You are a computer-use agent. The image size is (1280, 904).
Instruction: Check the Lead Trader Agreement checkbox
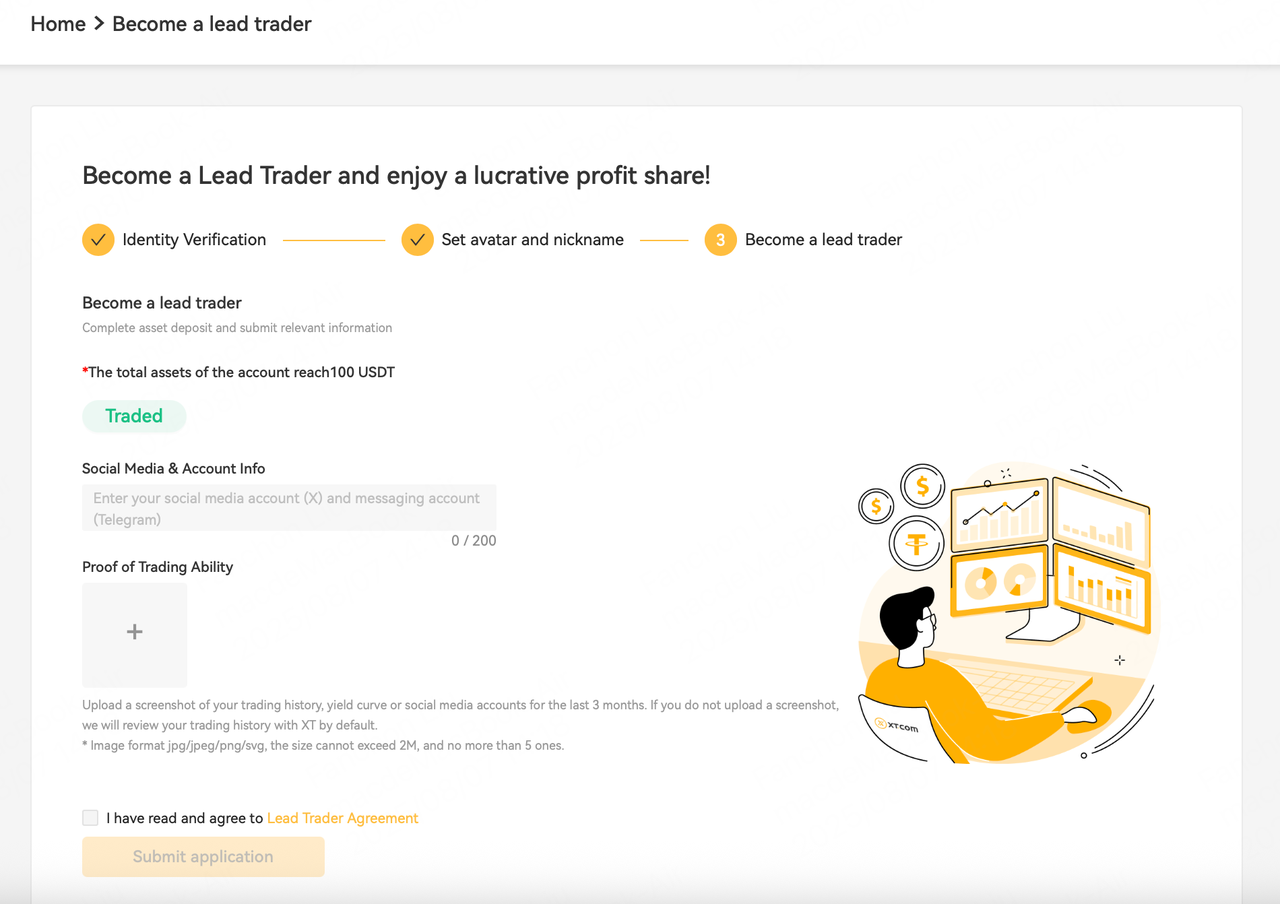pos(91,818)
